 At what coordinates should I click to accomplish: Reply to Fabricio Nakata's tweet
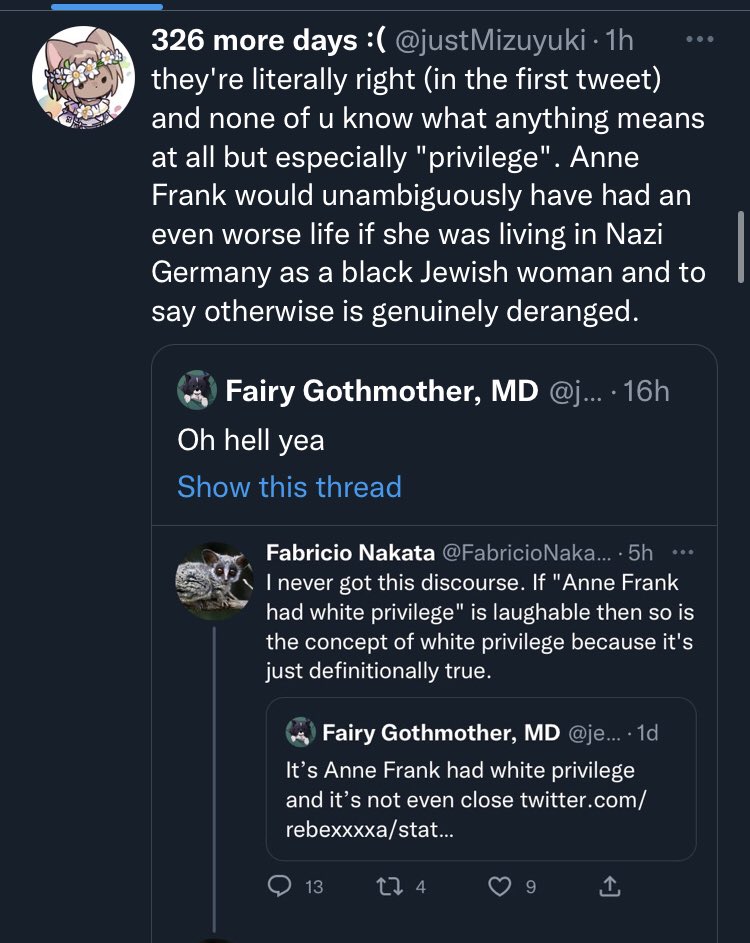[x=281, y=886]
